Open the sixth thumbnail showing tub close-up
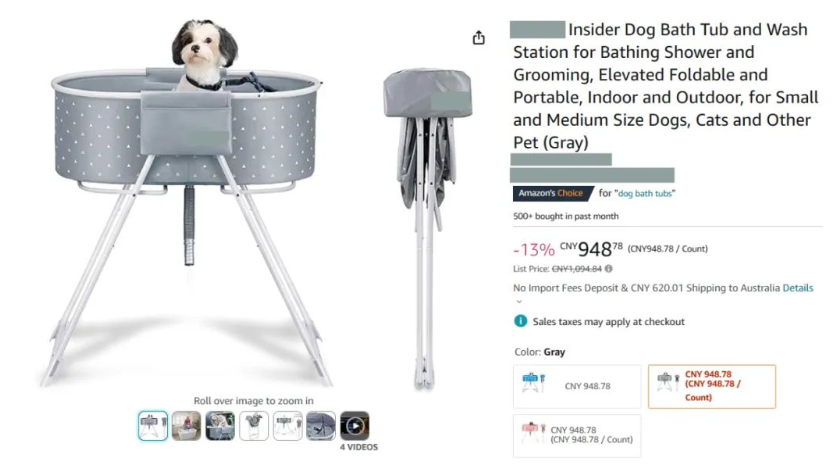The image size is (838, 467). pyautogui.click(x=321, y=426)
